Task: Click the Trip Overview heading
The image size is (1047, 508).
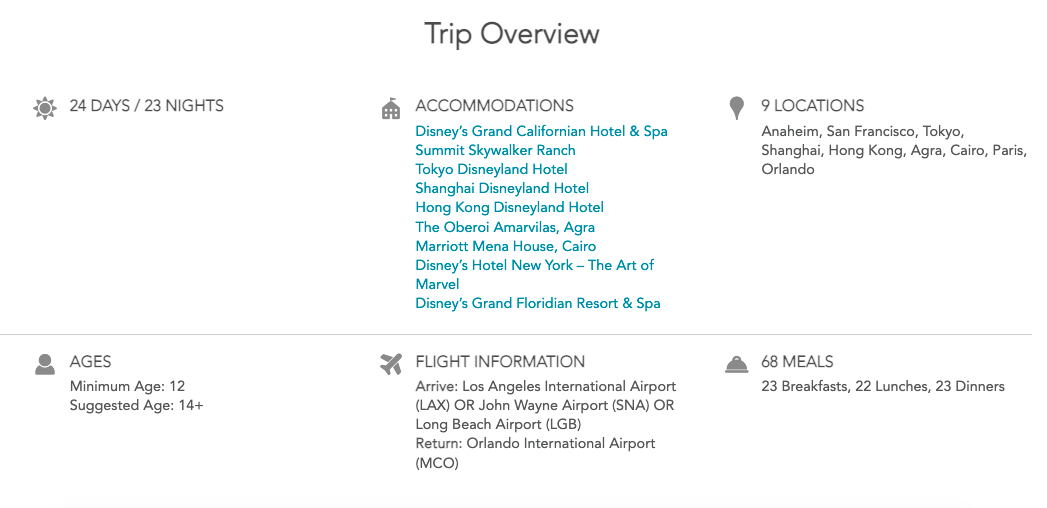Action: 512,33
